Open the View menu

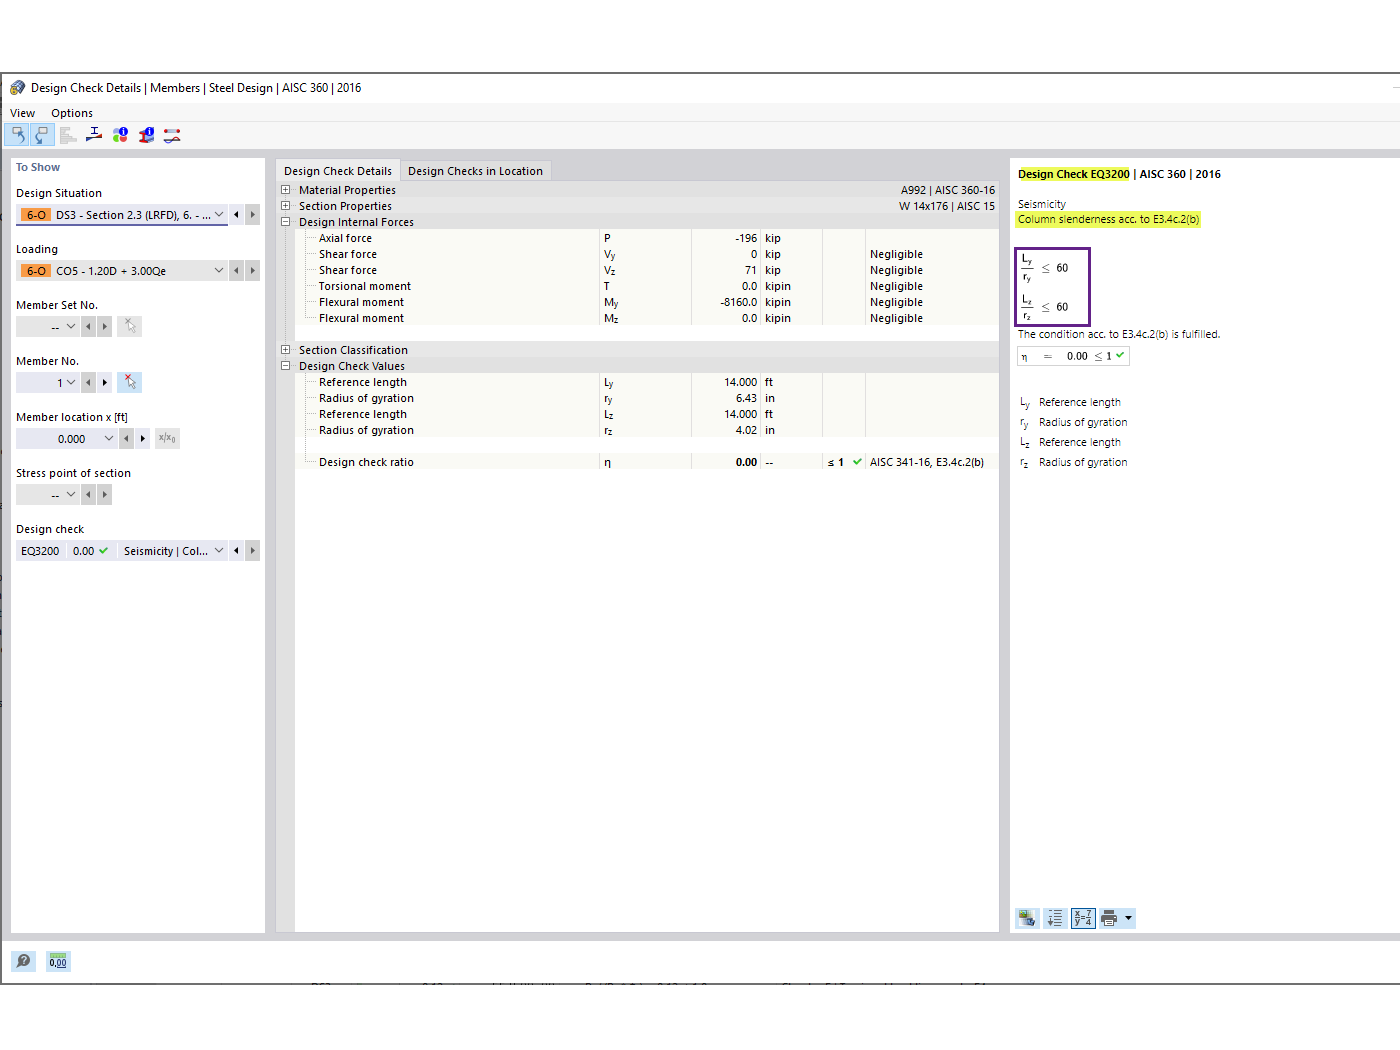(22, 113)
